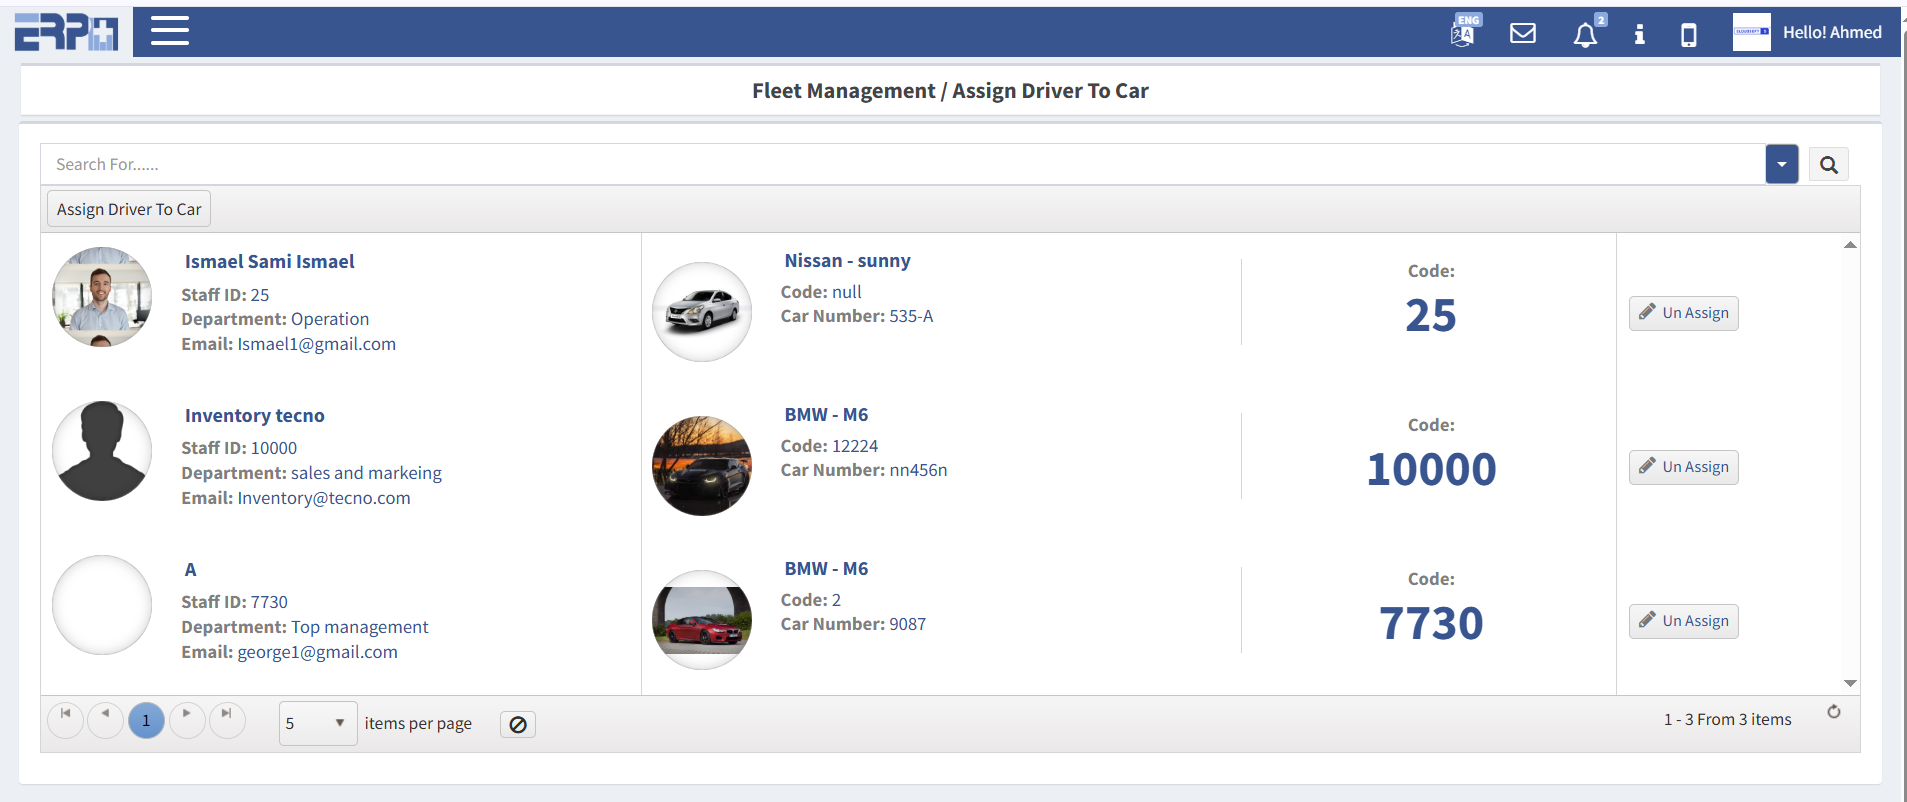Open the hamburger navigation menu
The width and height of the screenshot is (1907, 802).
coord(169,31)
